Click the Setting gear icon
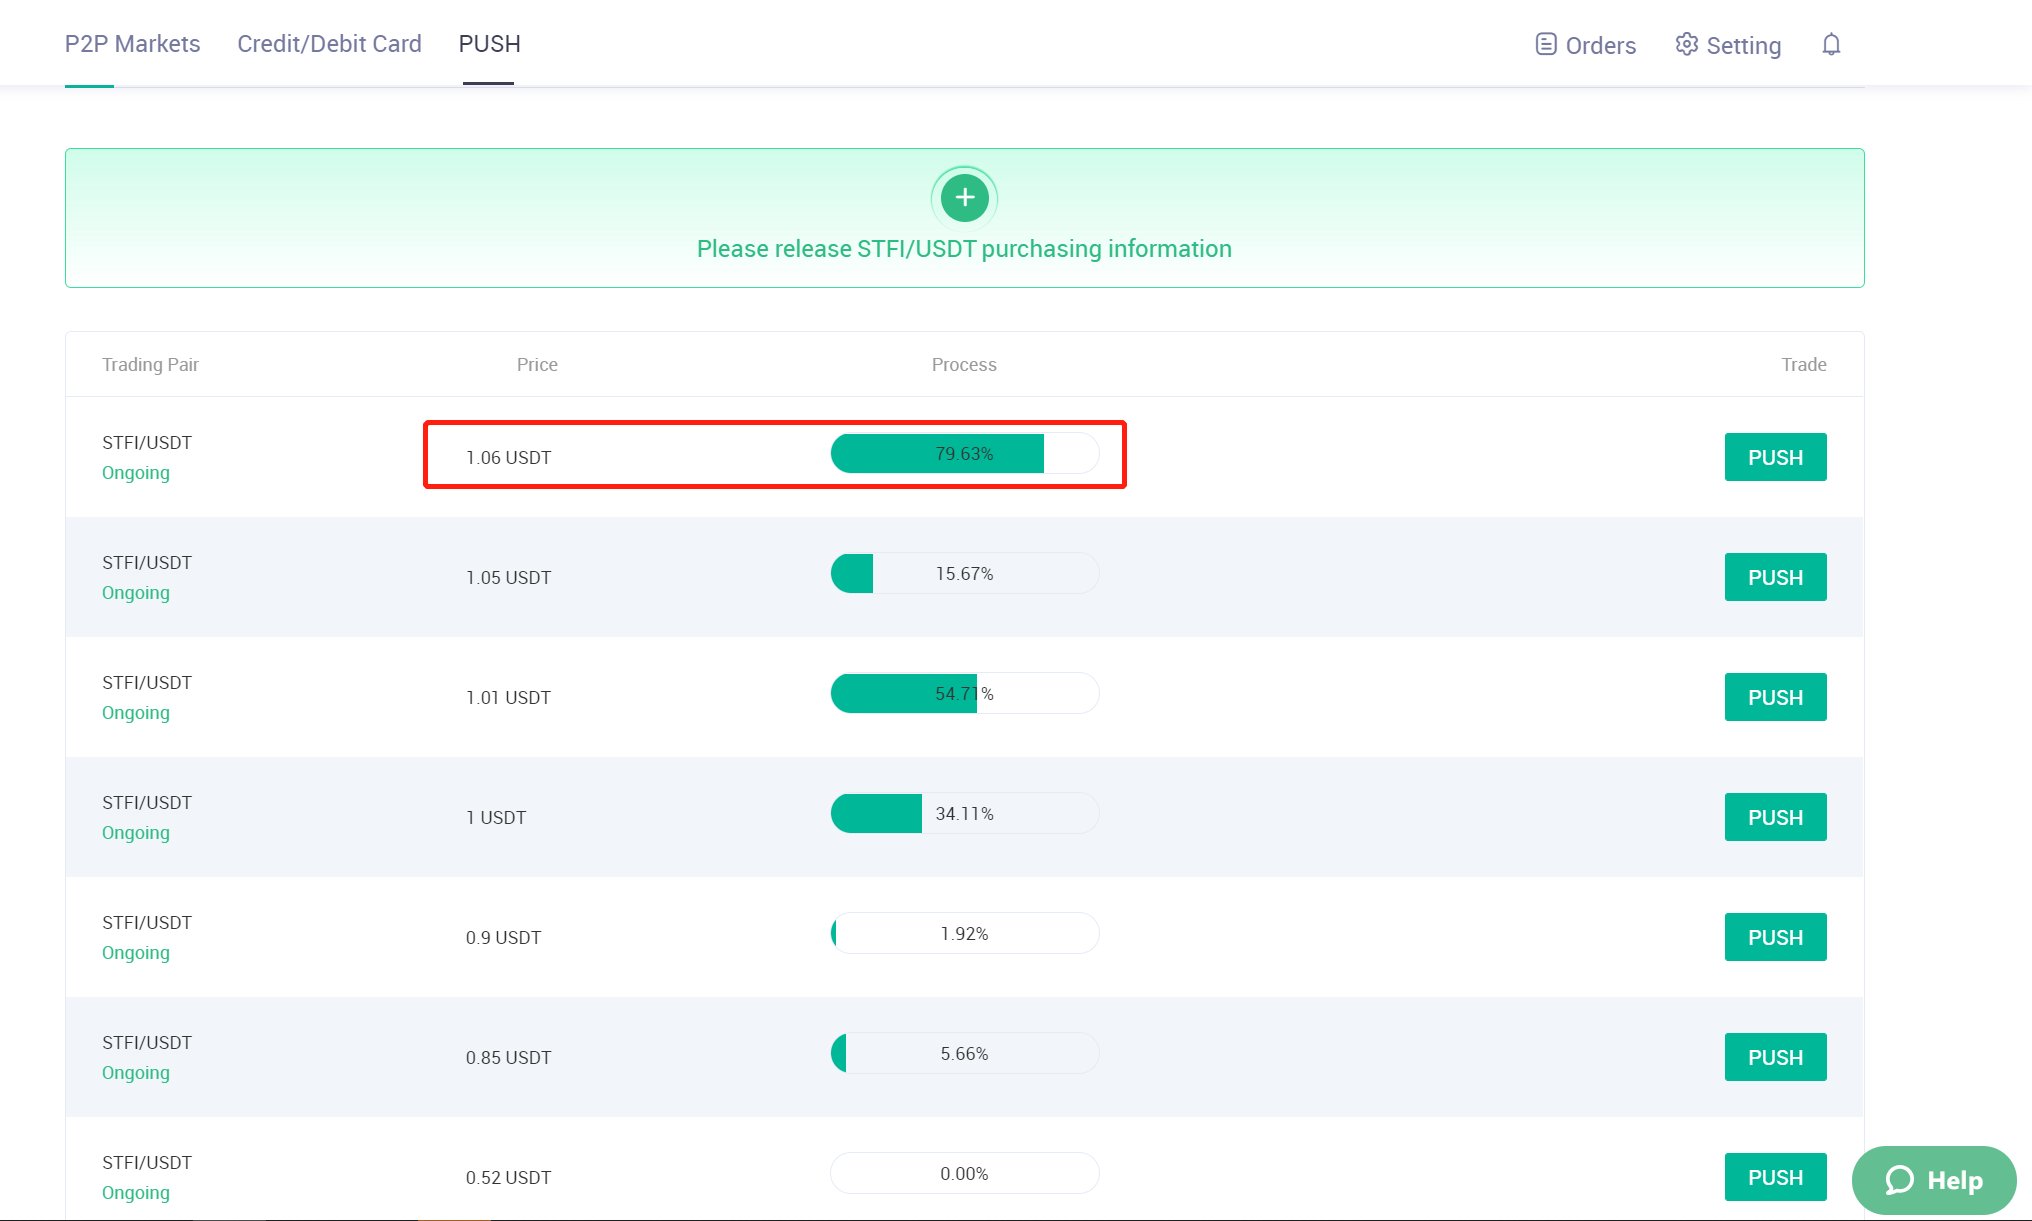Viewport: 2032px width, 1221px height. click(x=1687, y=45)
